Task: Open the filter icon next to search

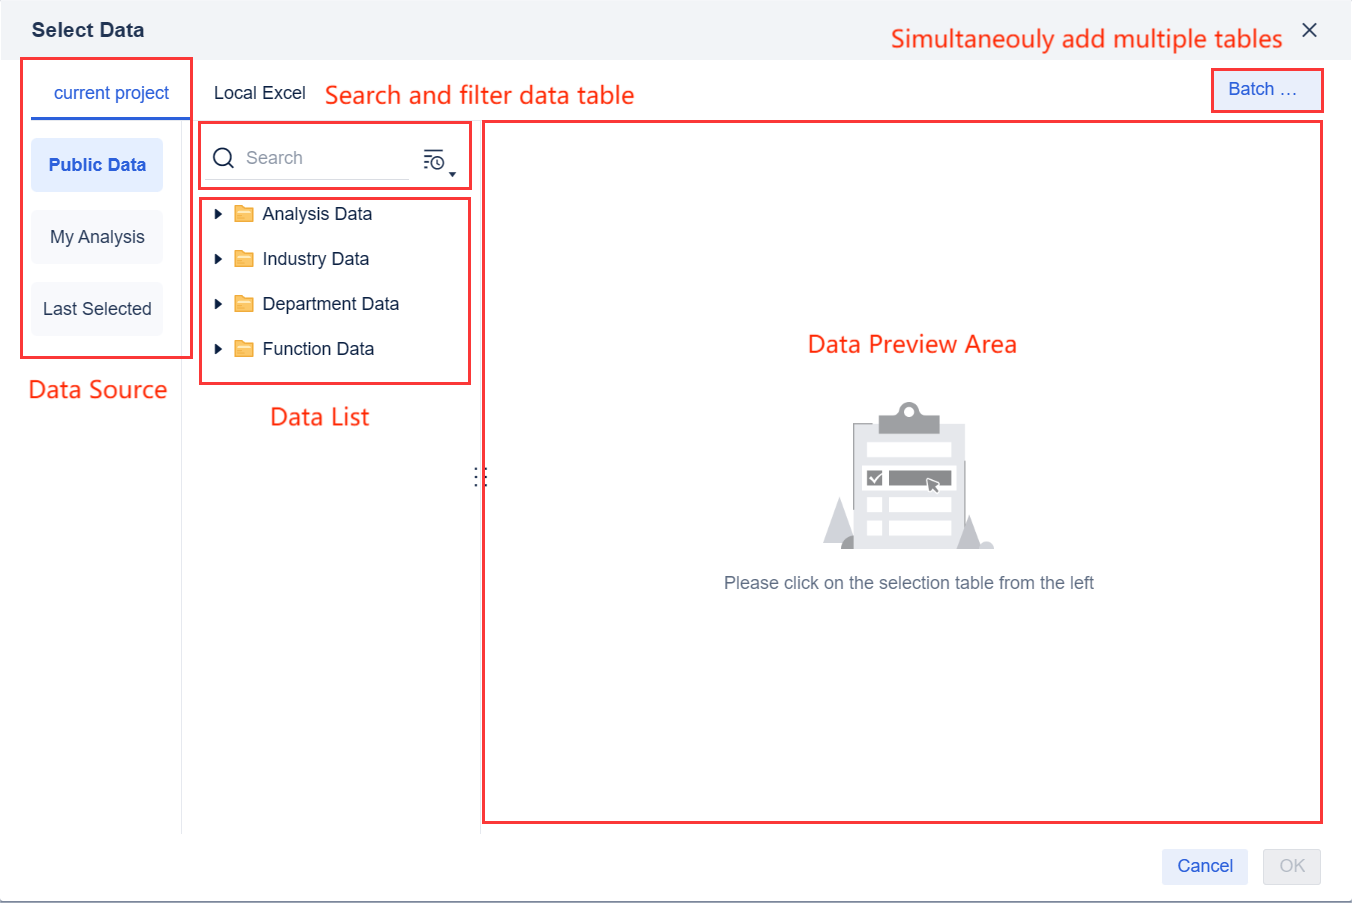Action: click(x=434, y=158)
